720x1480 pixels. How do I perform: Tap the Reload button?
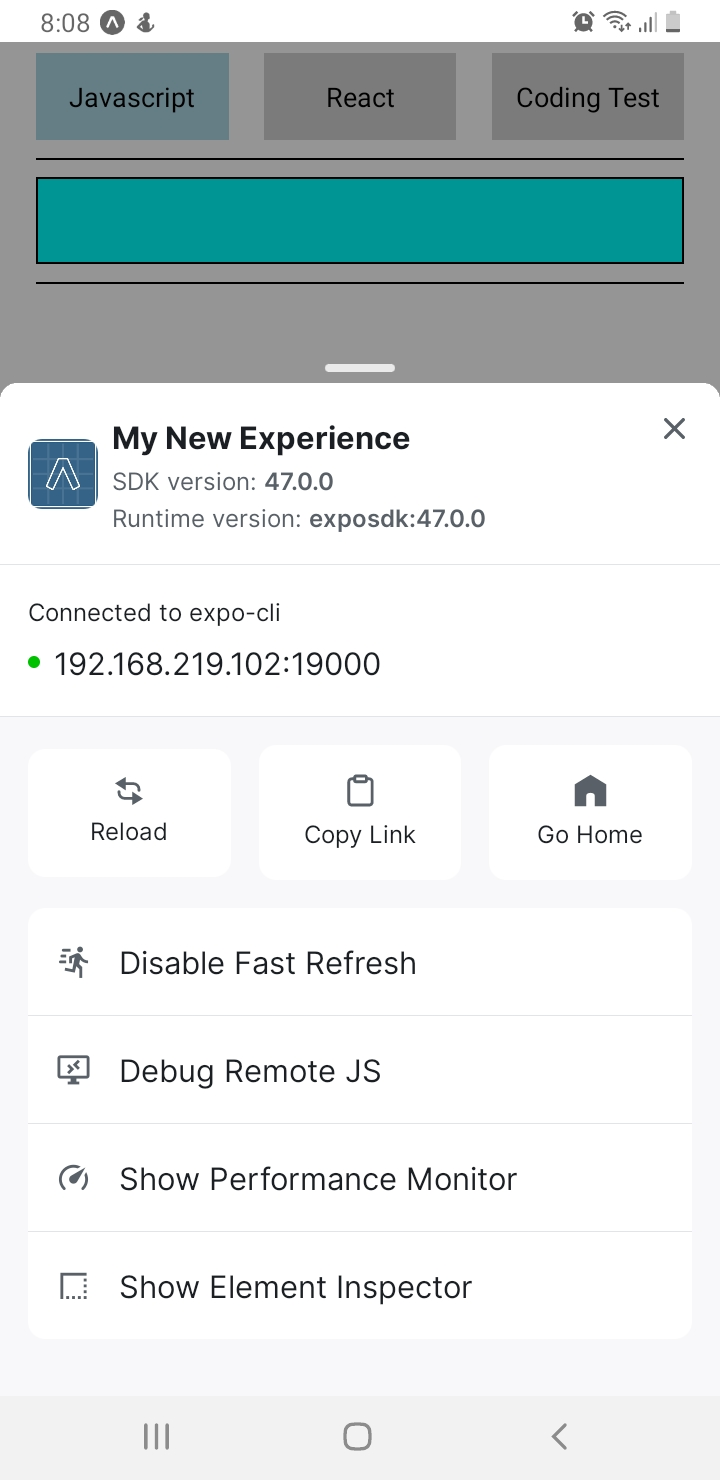click(x=129, y=813)
